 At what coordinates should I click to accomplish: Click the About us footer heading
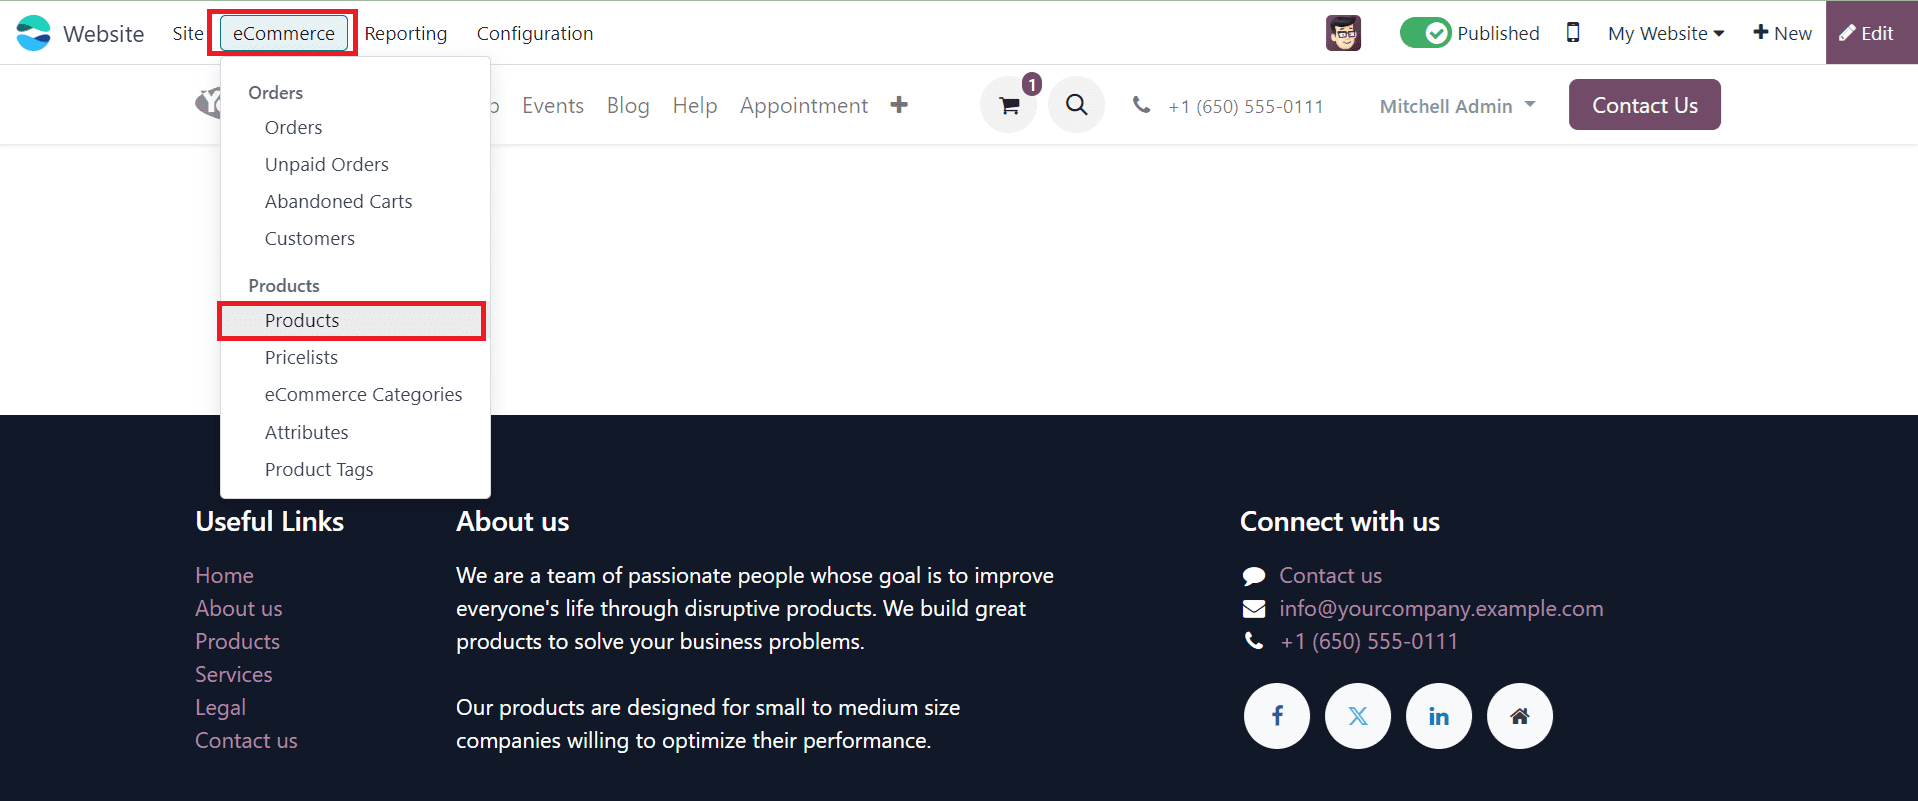512,522
